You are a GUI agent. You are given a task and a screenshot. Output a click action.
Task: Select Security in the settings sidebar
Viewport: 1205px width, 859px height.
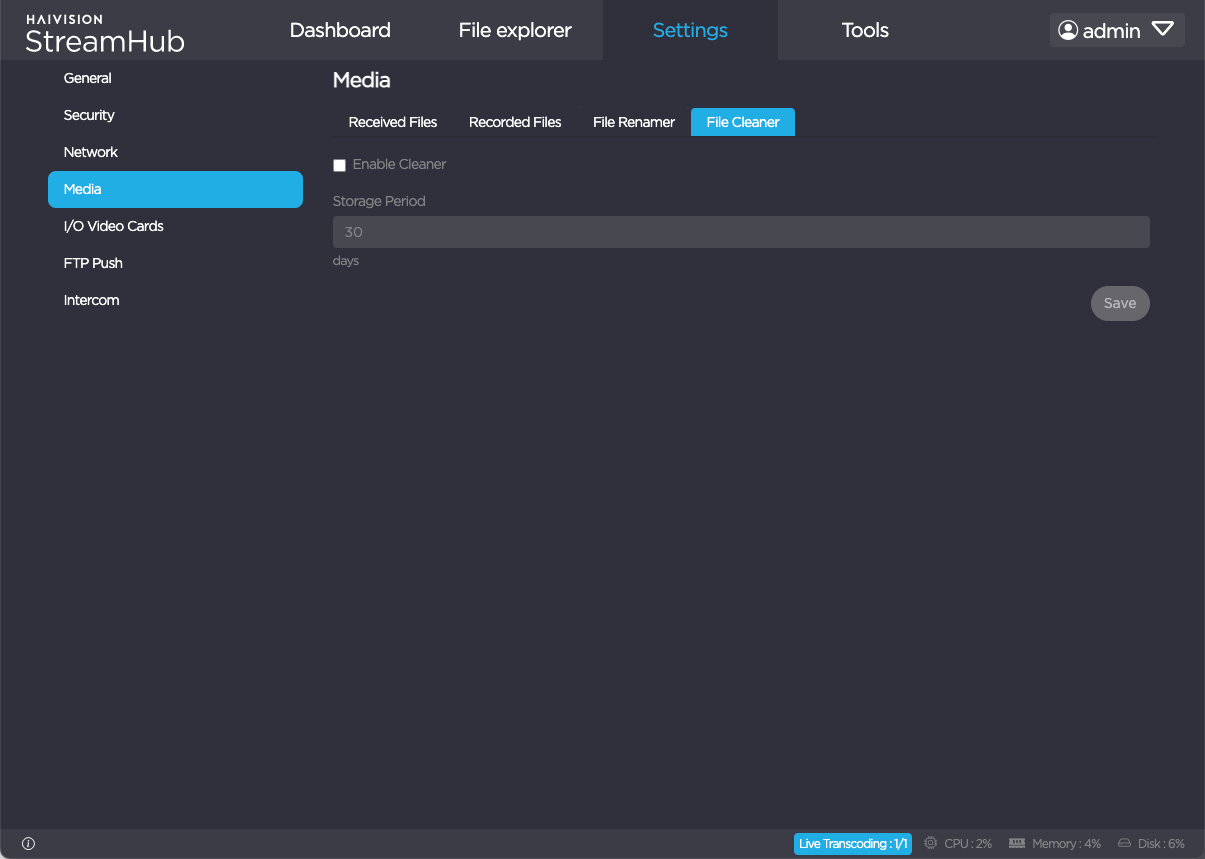pos(89,115)
